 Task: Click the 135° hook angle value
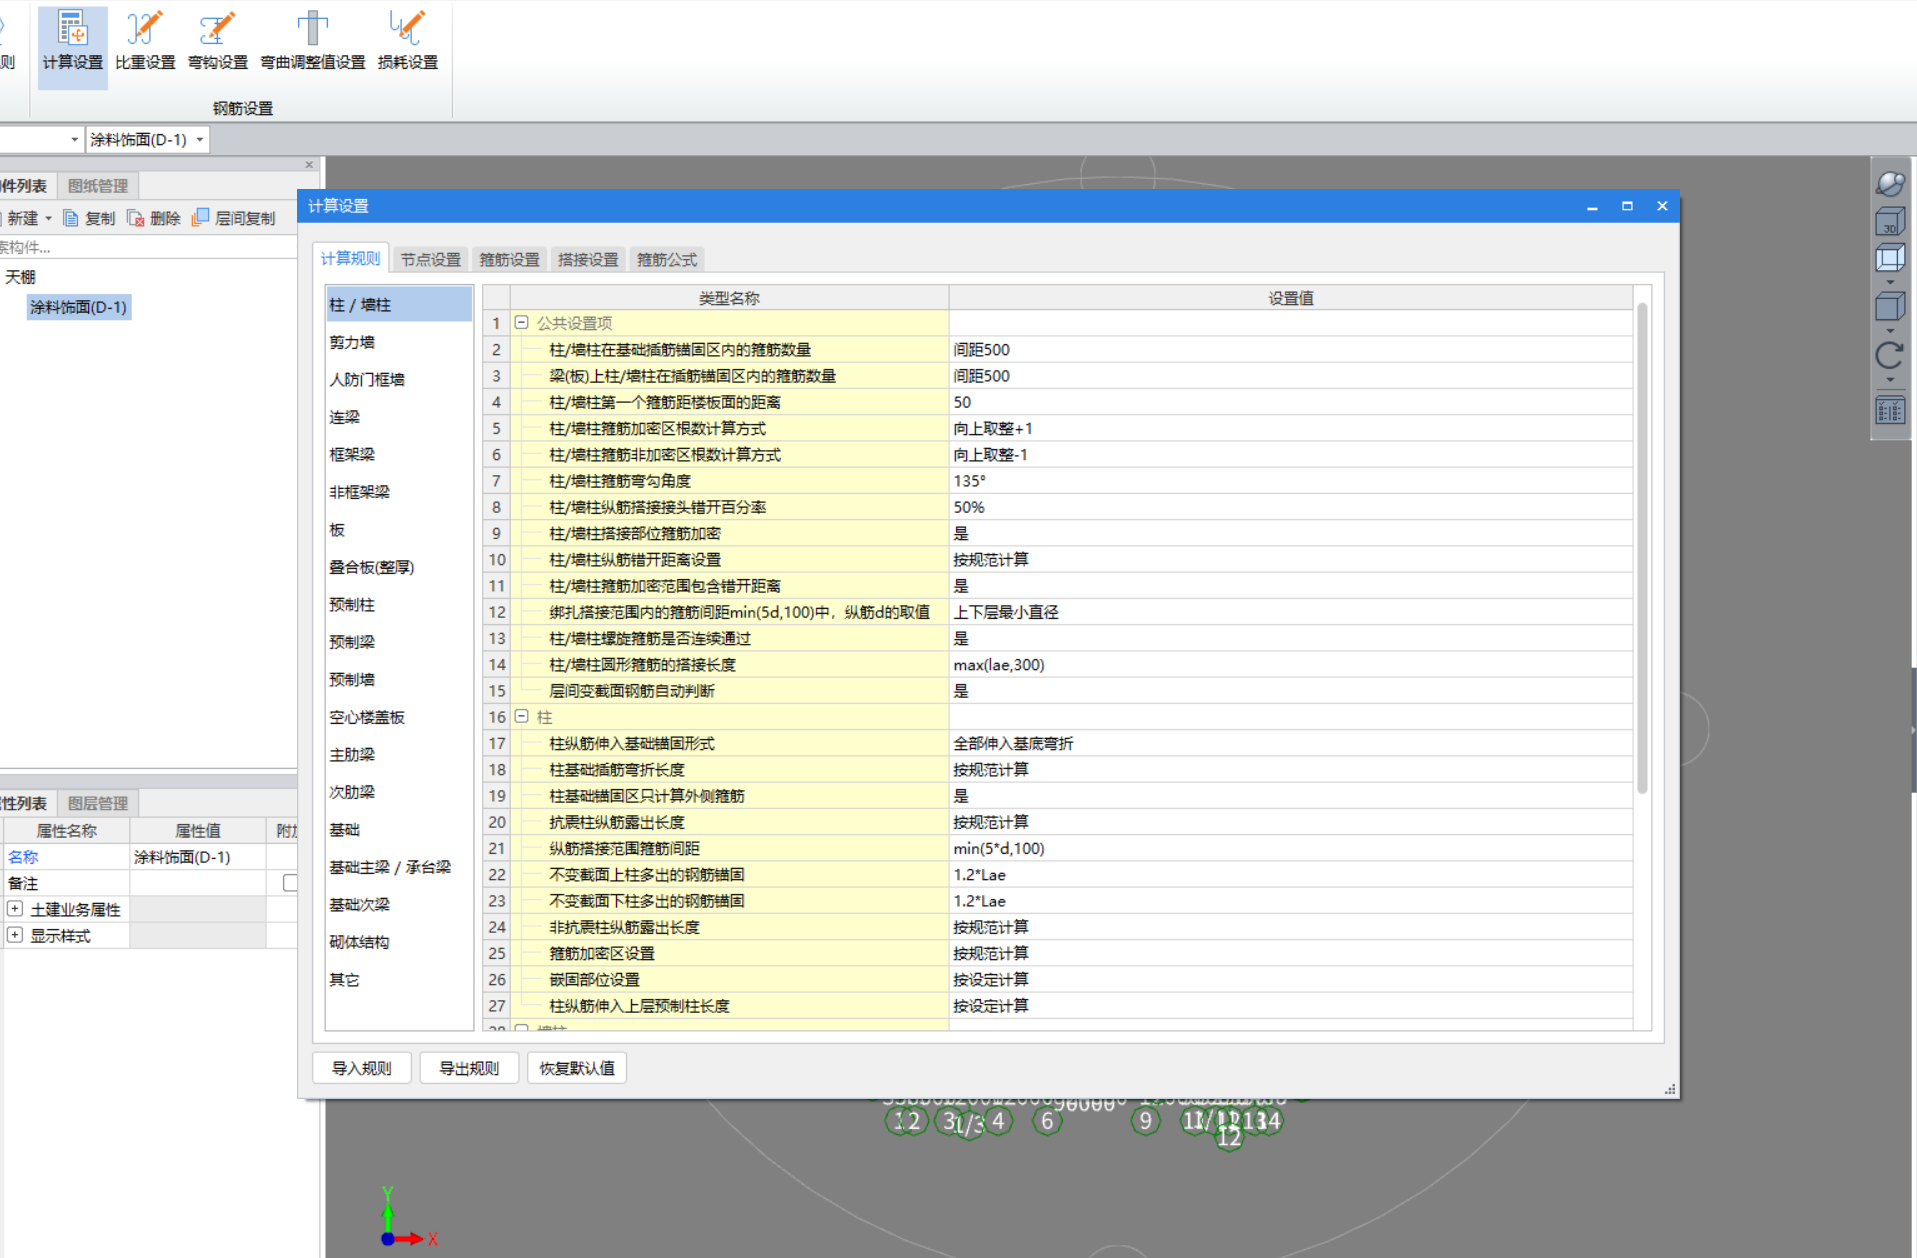tap(1290, 481)
